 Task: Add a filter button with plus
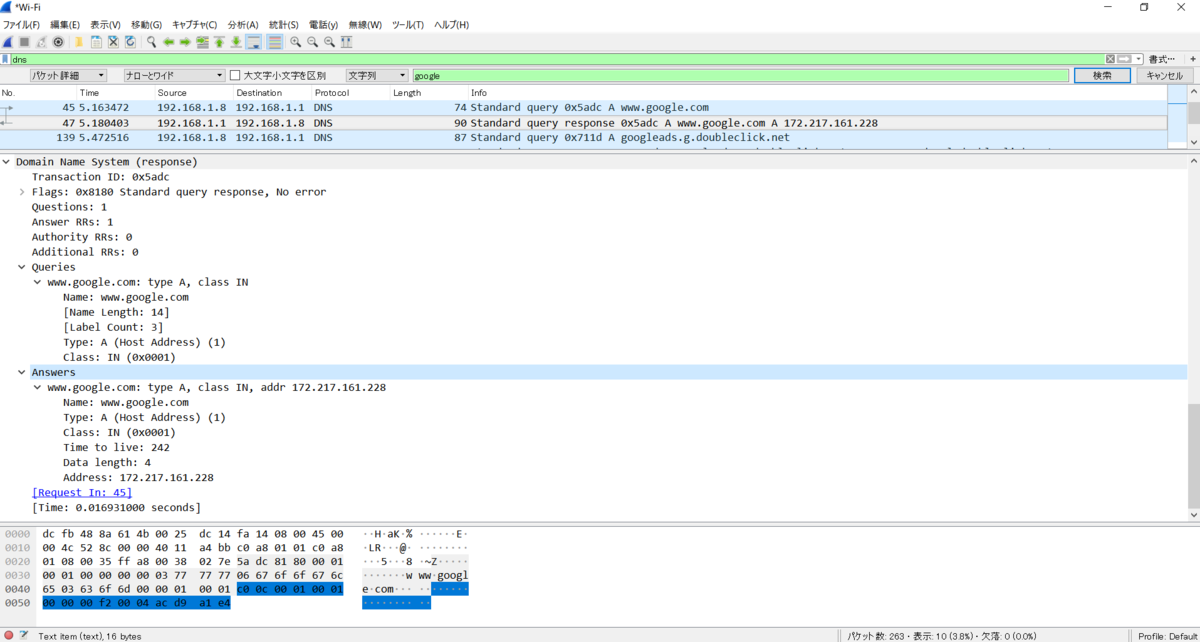point(1193,59)
